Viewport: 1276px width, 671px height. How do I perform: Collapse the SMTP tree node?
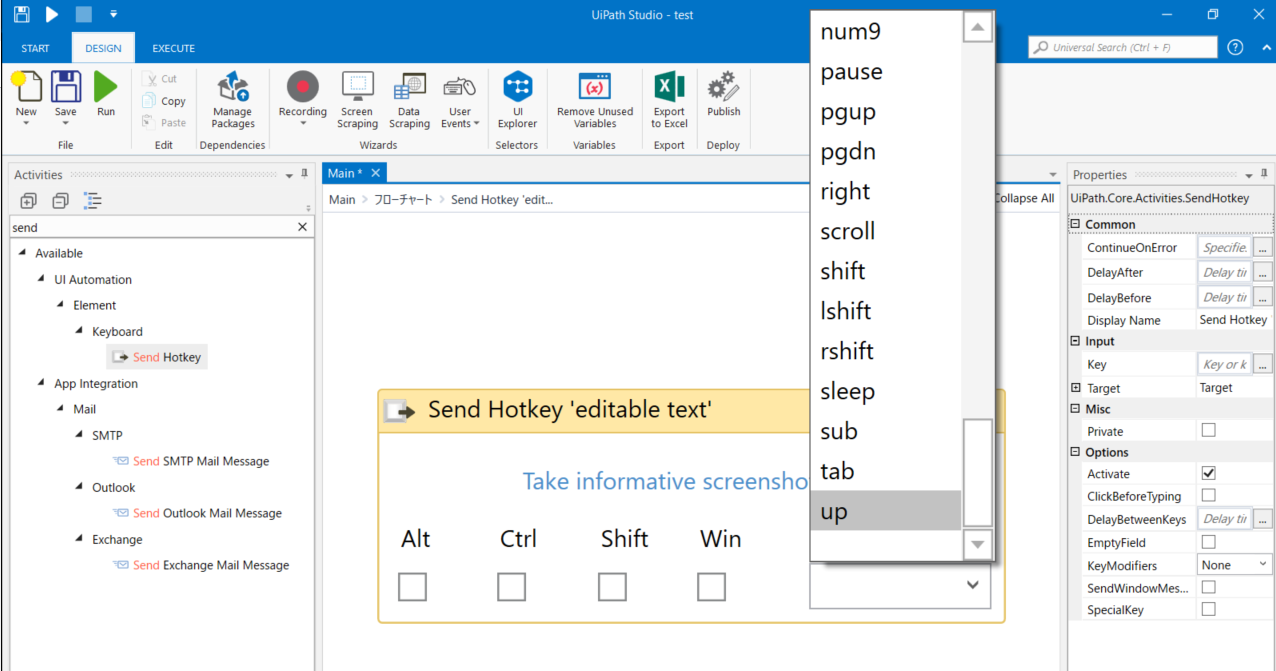[x=80, y=435]
